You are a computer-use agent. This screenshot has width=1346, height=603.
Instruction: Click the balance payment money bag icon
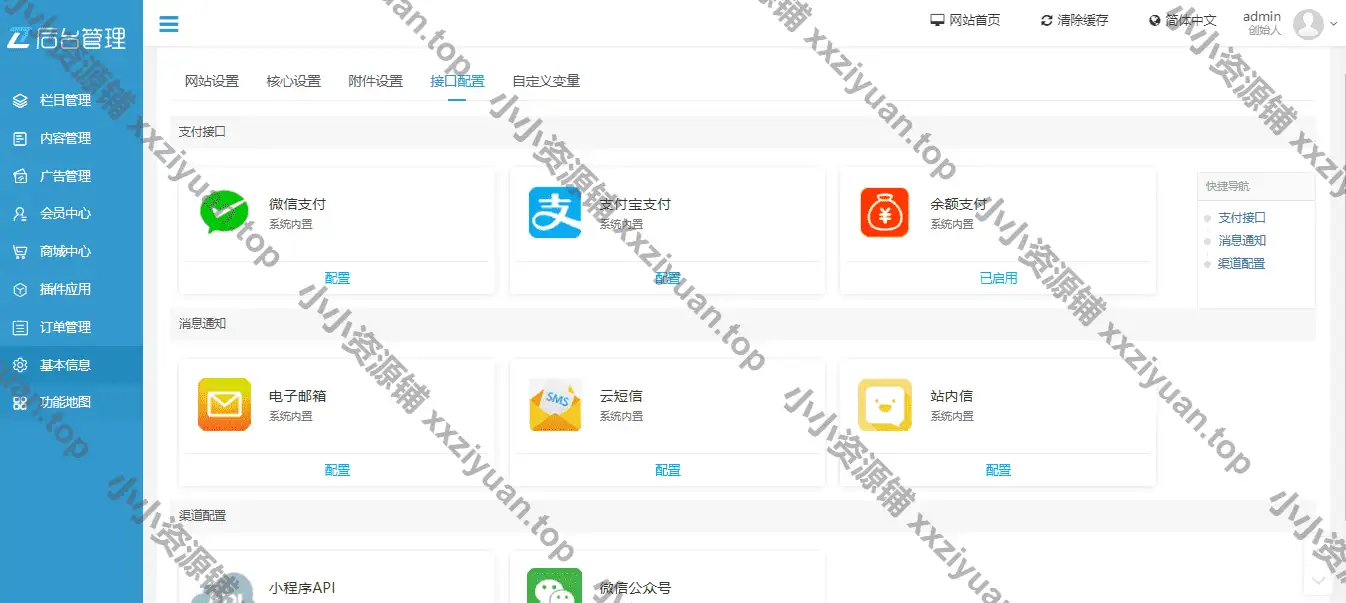[x=884, y=213]
